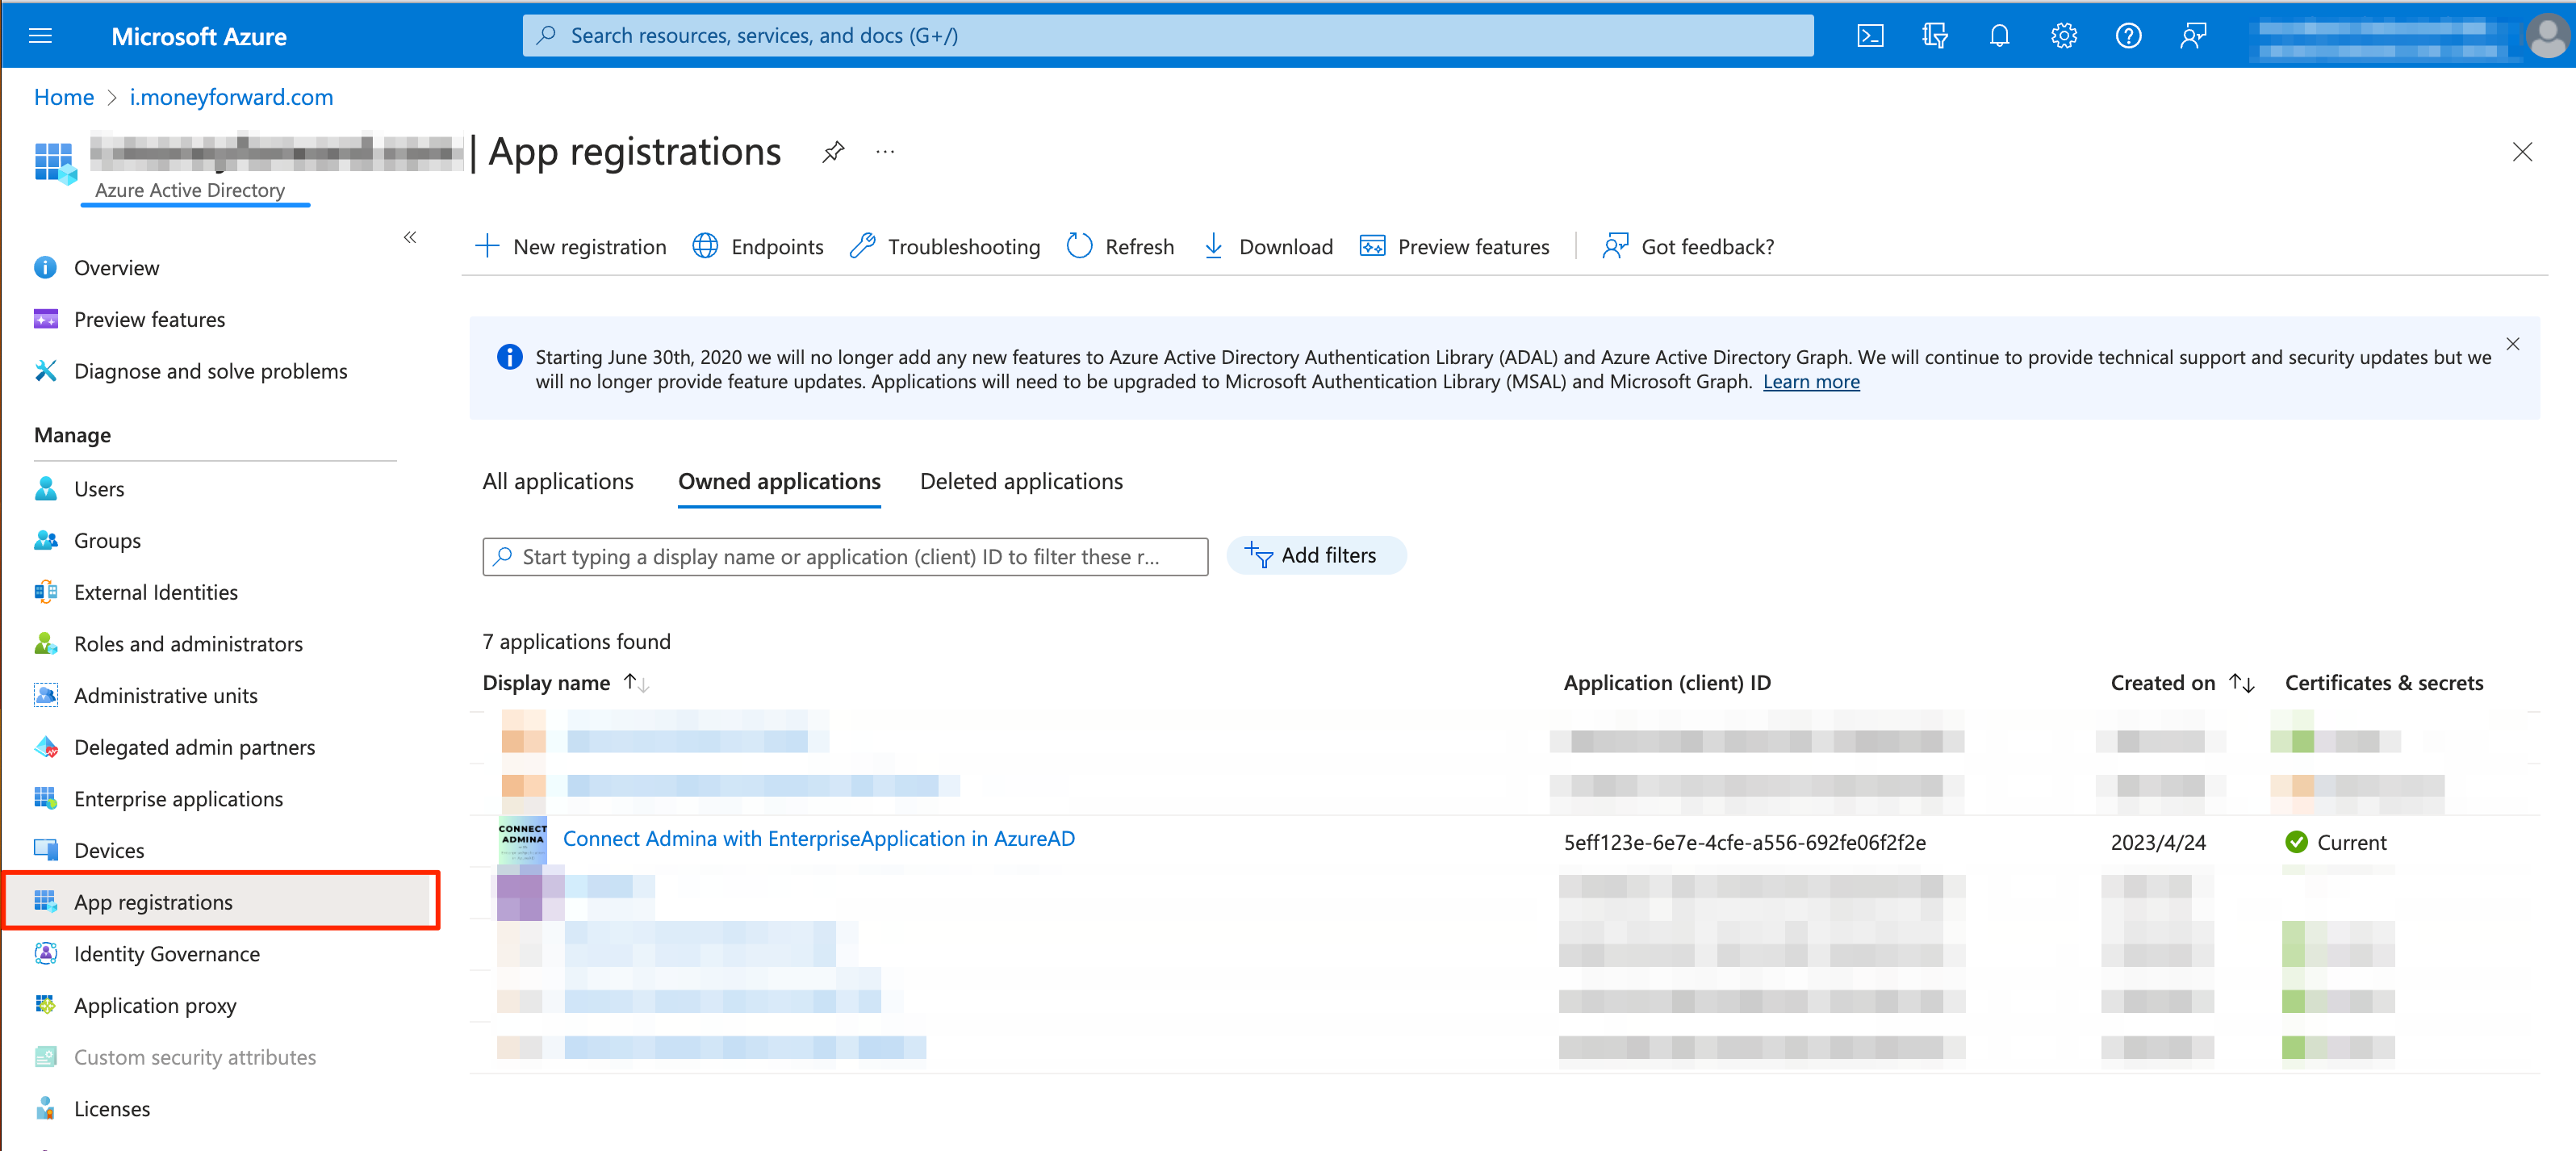
Task: Click the Refresh toolbar button
Action: 1120,246
